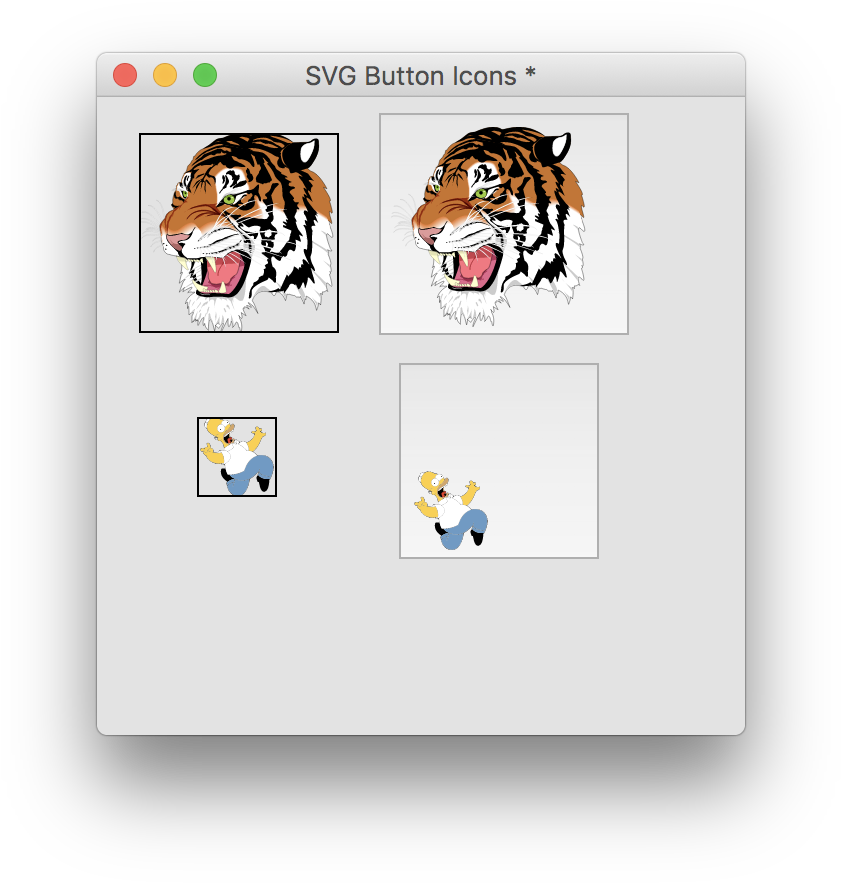Click the SVG Button Icons title bar text
The width and height of the screenshot is (841, 883).
[x=420, y=75]
